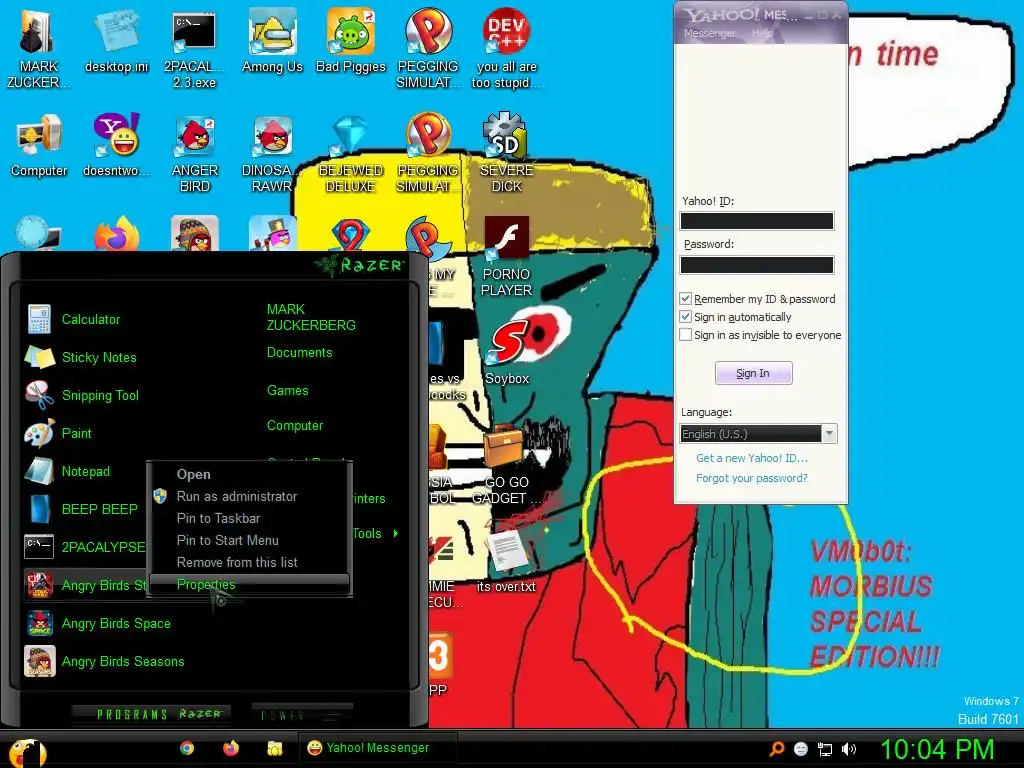
Task: Launch Soybox desktop shortcut
Action: pyautogui.click(x=506, y=353)
